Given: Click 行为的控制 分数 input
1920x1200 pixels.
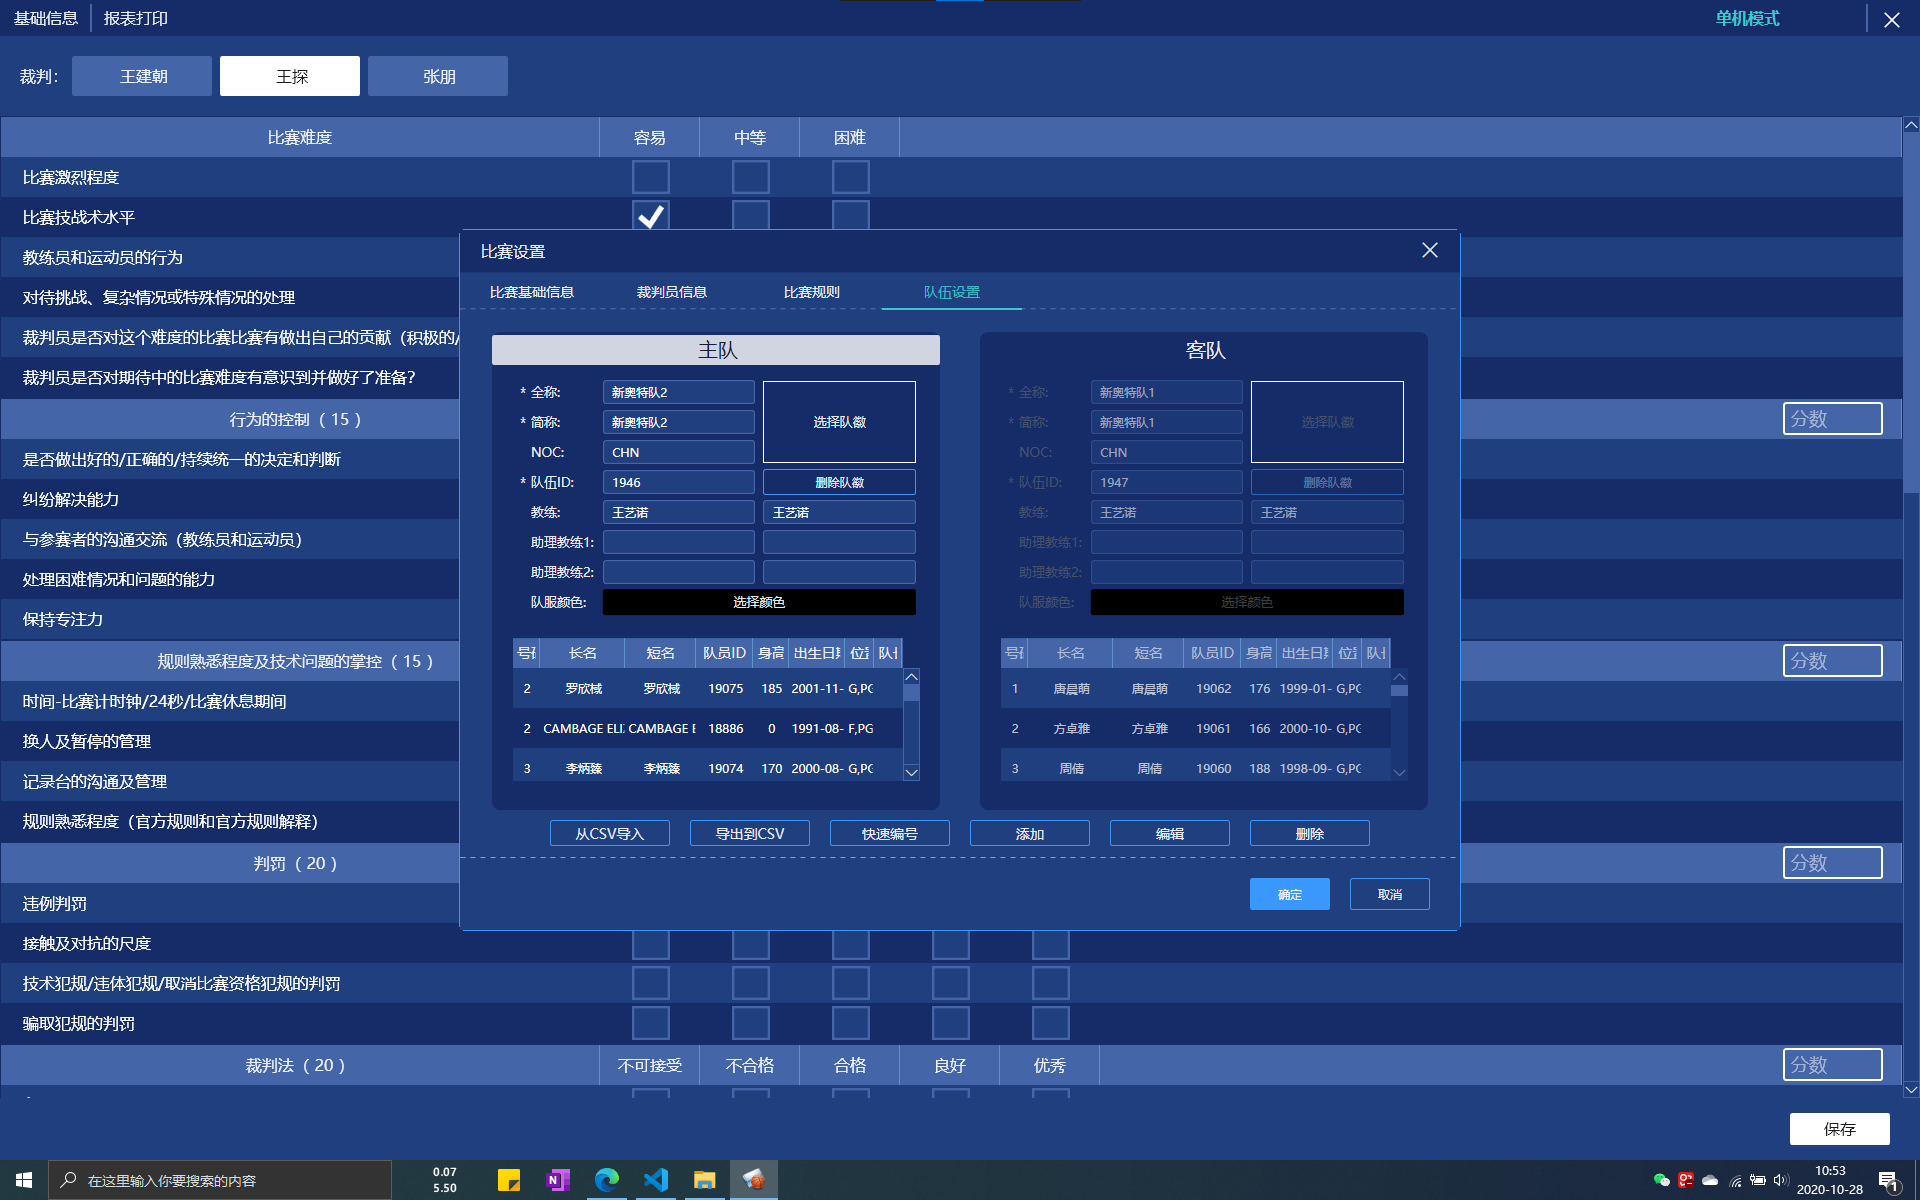Looking at the screenshot, I should click(x=1833, y=419).
